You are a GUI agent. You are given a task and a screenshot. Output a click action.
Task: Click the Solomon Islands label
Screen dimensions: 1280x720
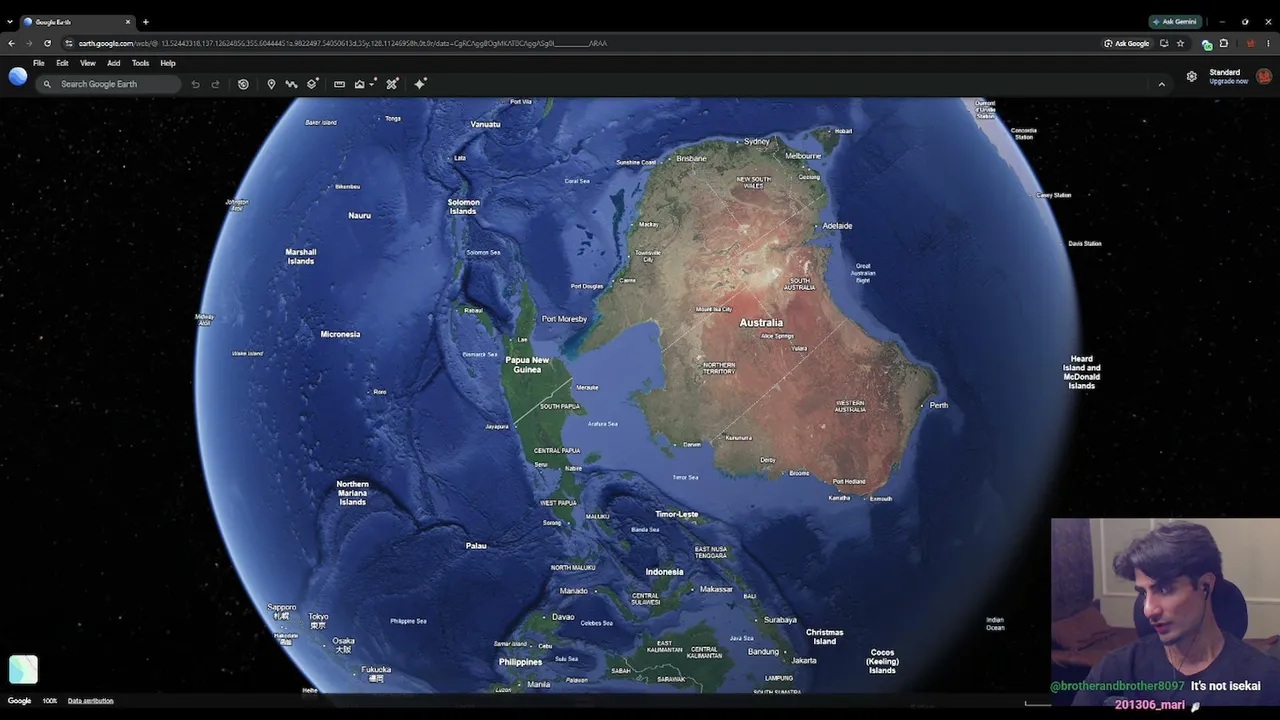(463, 207)
